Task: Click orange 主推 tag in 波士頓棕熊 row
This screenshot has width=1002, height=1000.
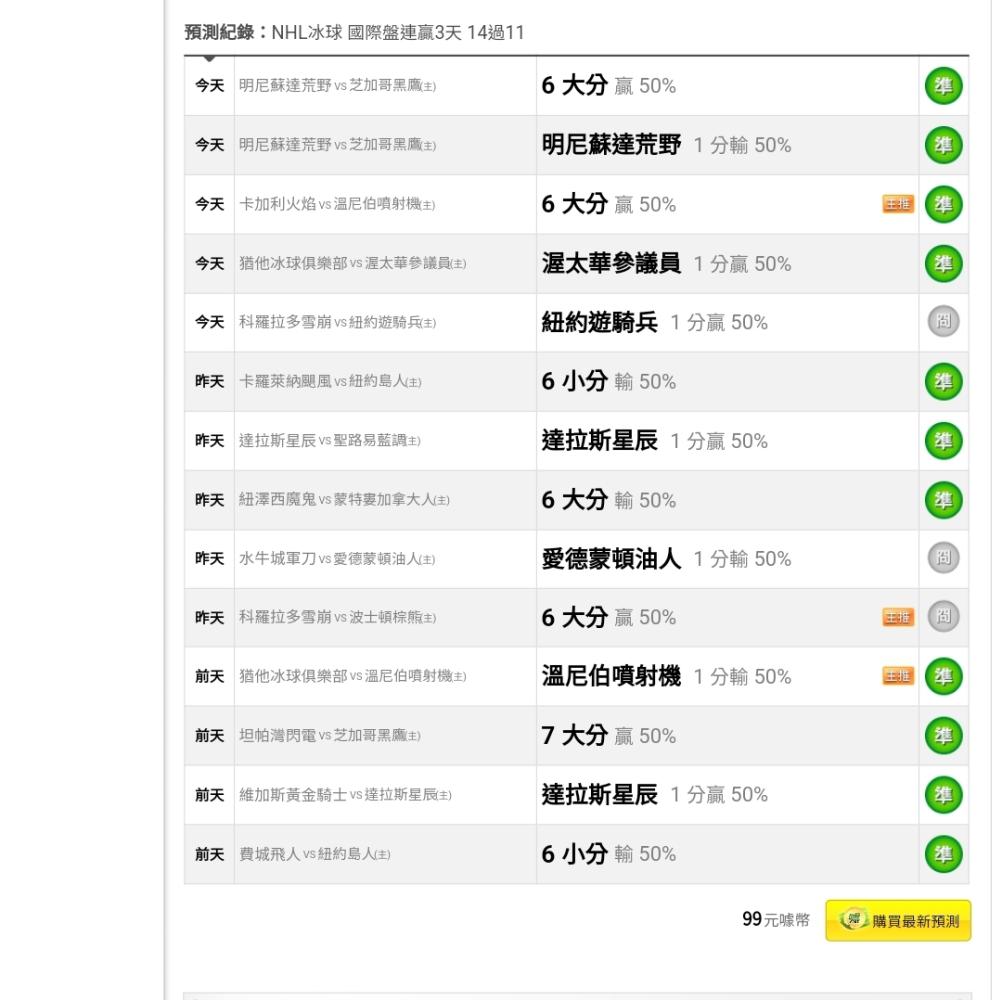Action: click(898, 617)
